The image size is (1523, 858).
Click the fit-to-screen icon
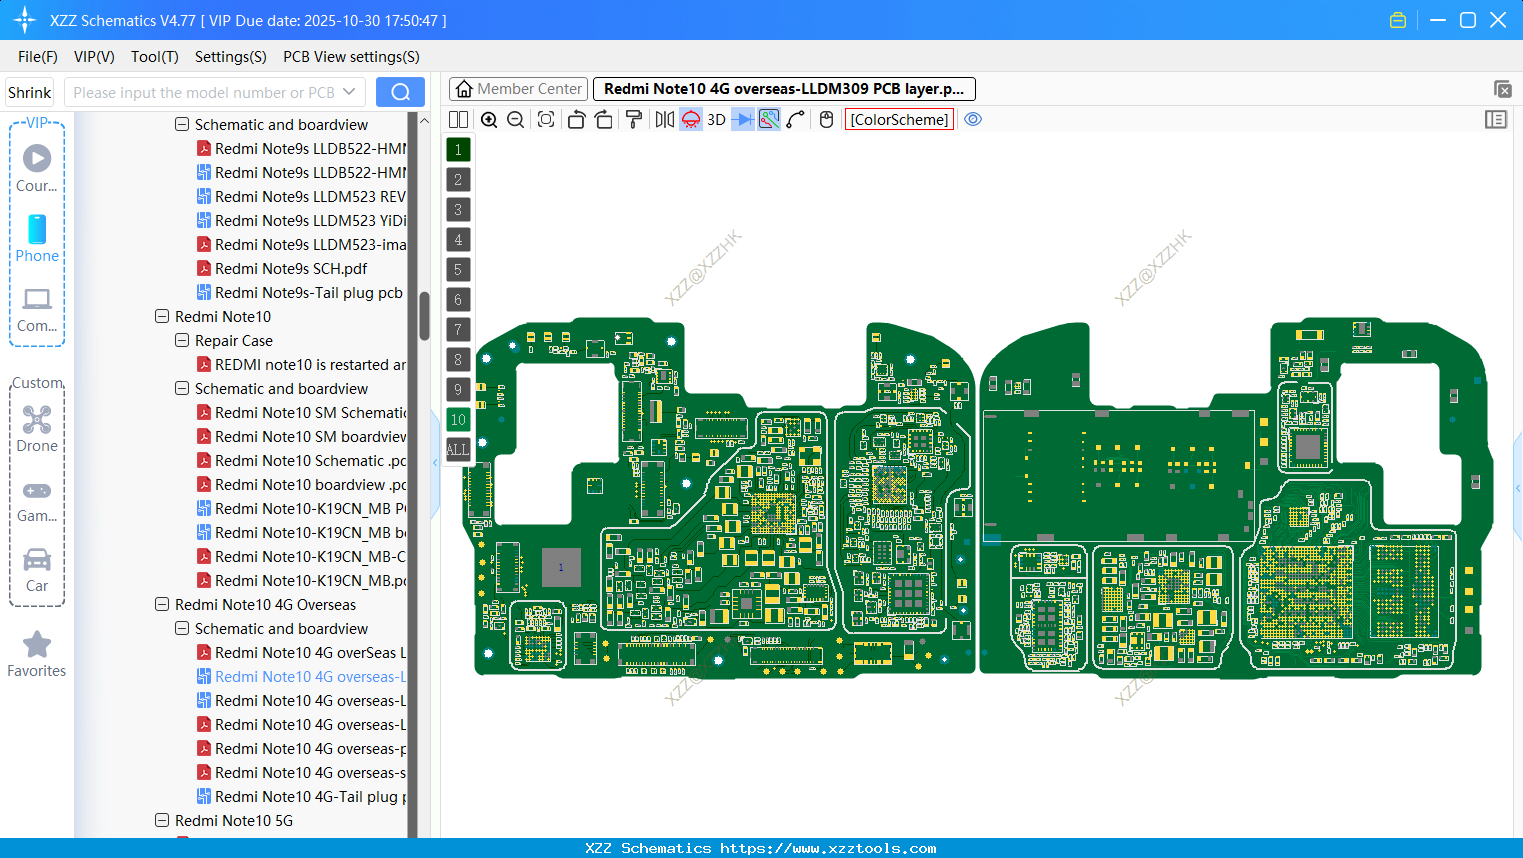[x=546, y=120]
